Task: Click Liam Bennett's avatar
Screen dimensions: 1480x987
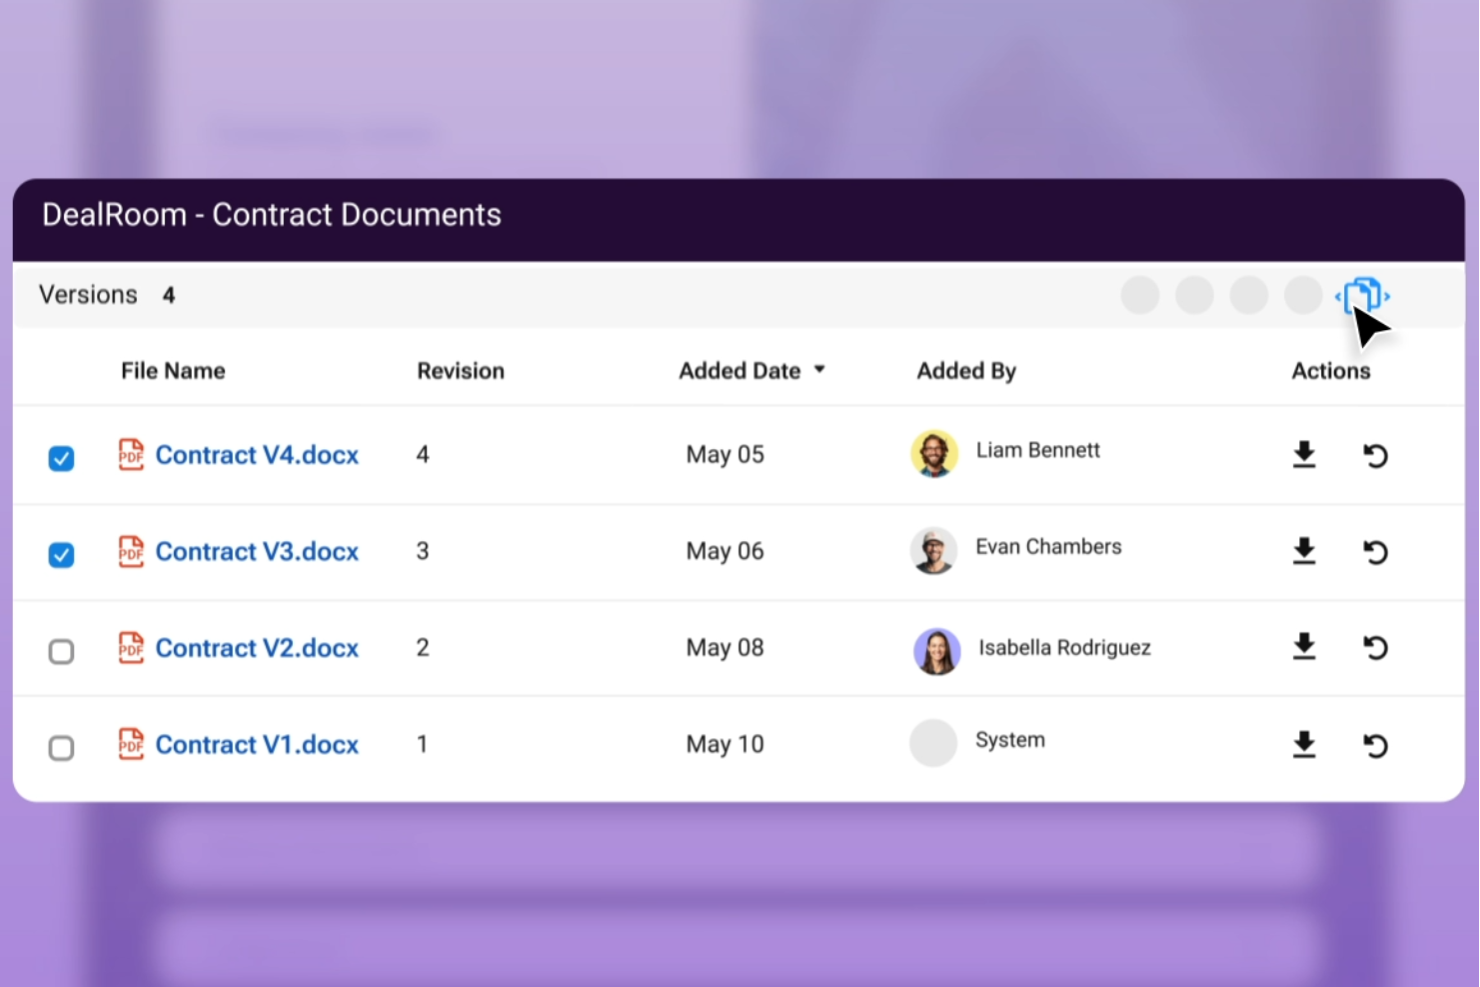Action: [934, 454]
